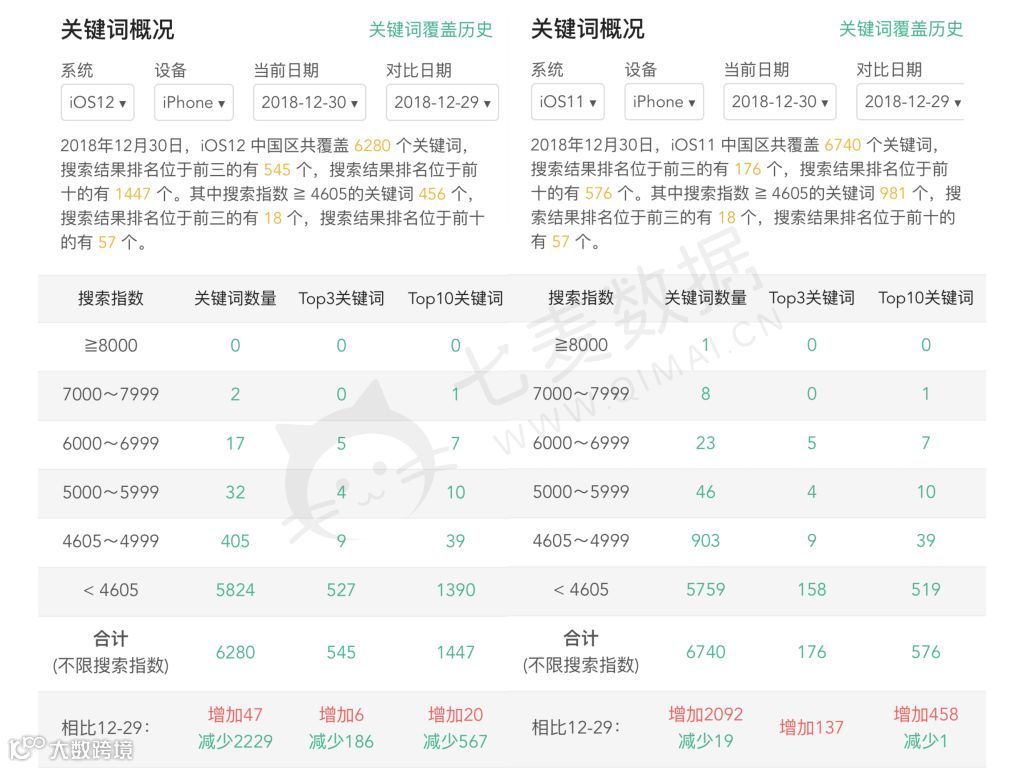Select Top3 value 527 in iOS12 table
The width and height of the screenshot is (1024, 768).
click(x=341, y=590)
